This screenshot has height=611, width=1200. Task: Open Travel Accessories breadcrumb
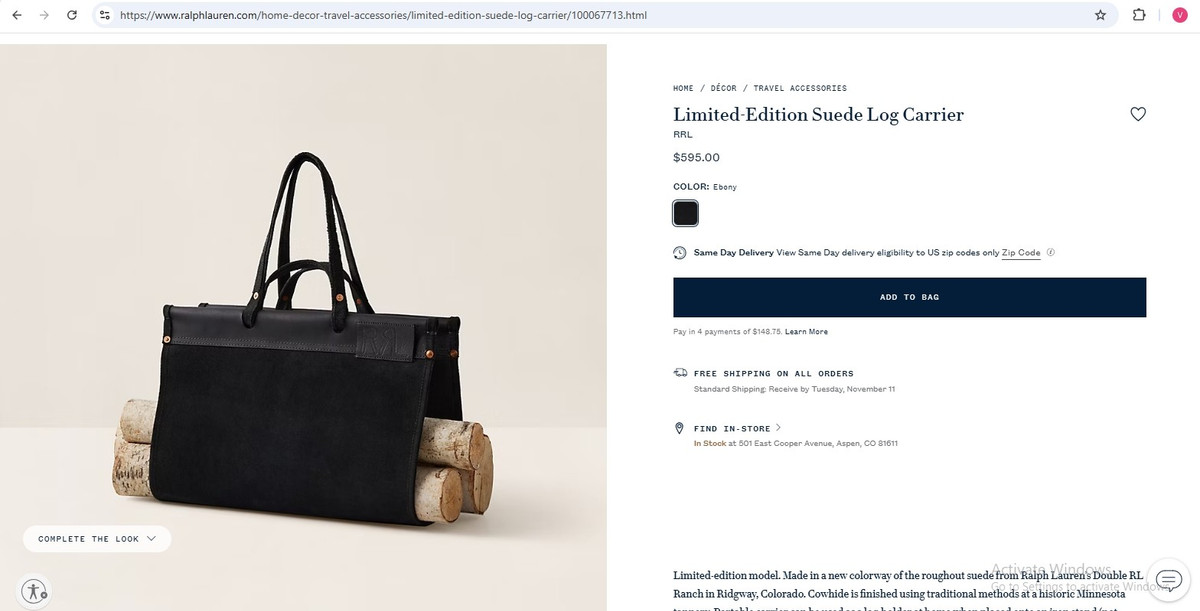pyautogui.click(x=800, y=88)
